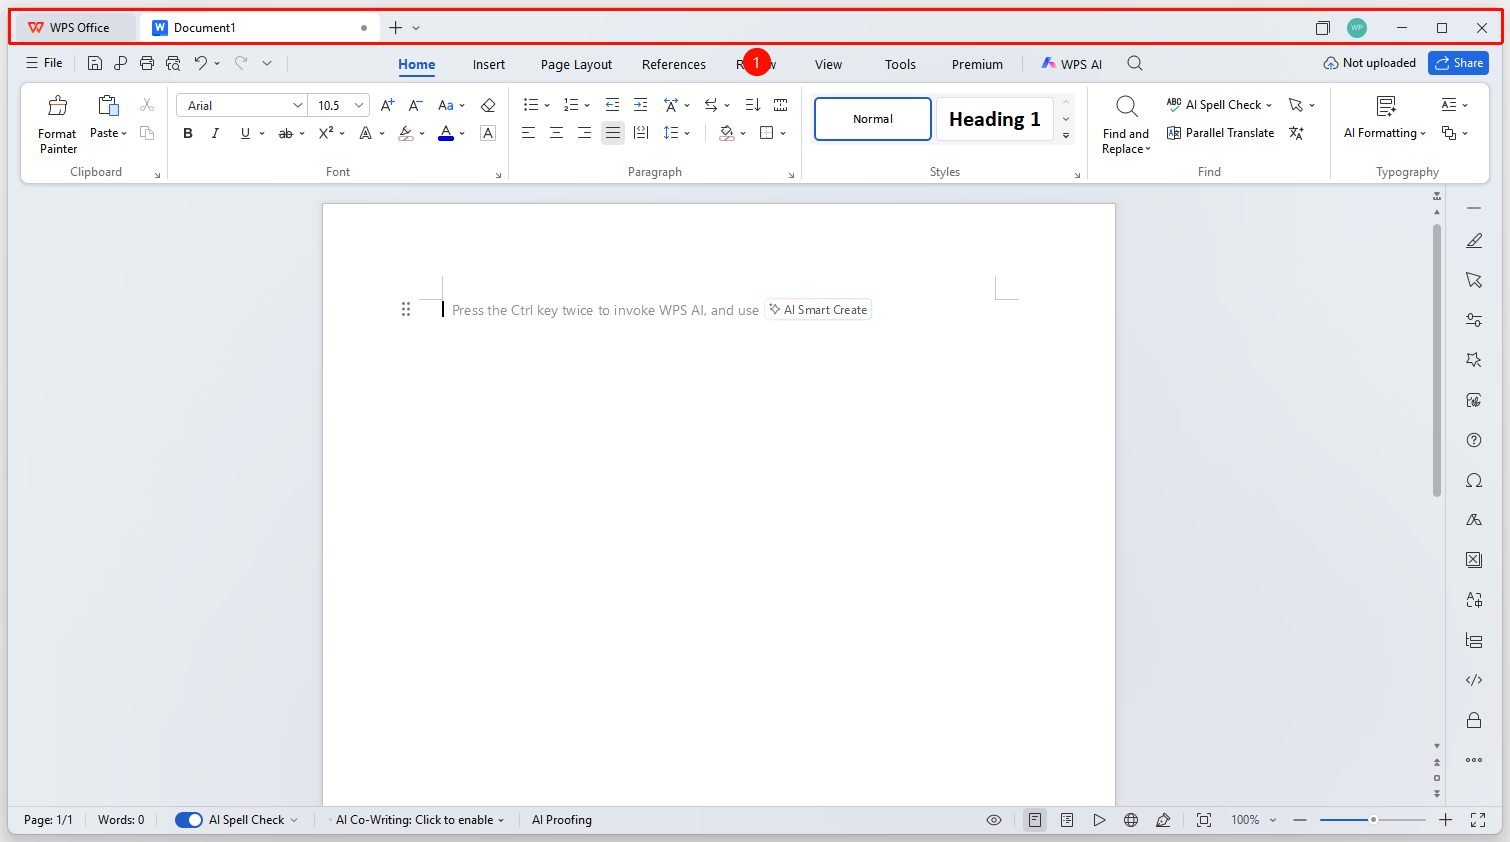The image size is (1510, 842).
Task: Click the font color red A swatch
Action: coord(446,133)
